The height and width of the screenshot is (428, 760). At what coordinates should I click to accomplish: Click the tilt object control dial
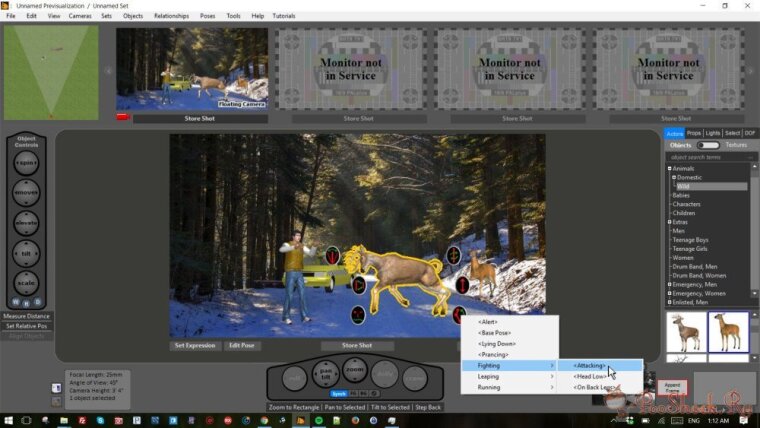tap(26, 254)
